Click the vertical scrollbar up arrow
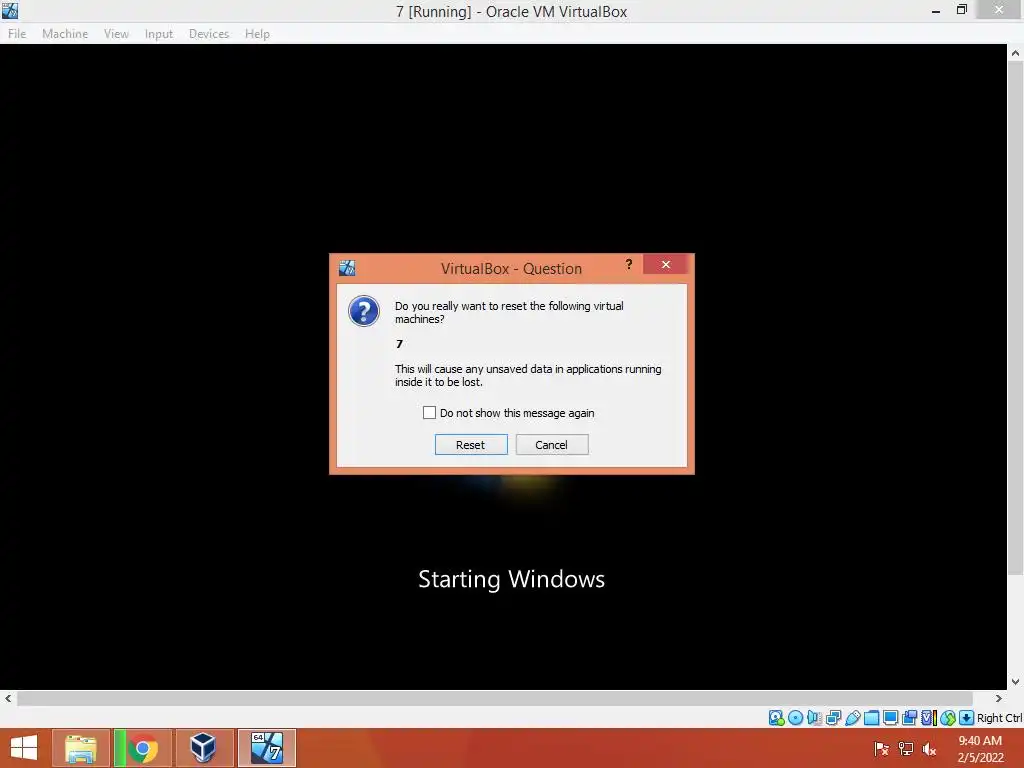 pyautogui.click(x=1016, y=53)
